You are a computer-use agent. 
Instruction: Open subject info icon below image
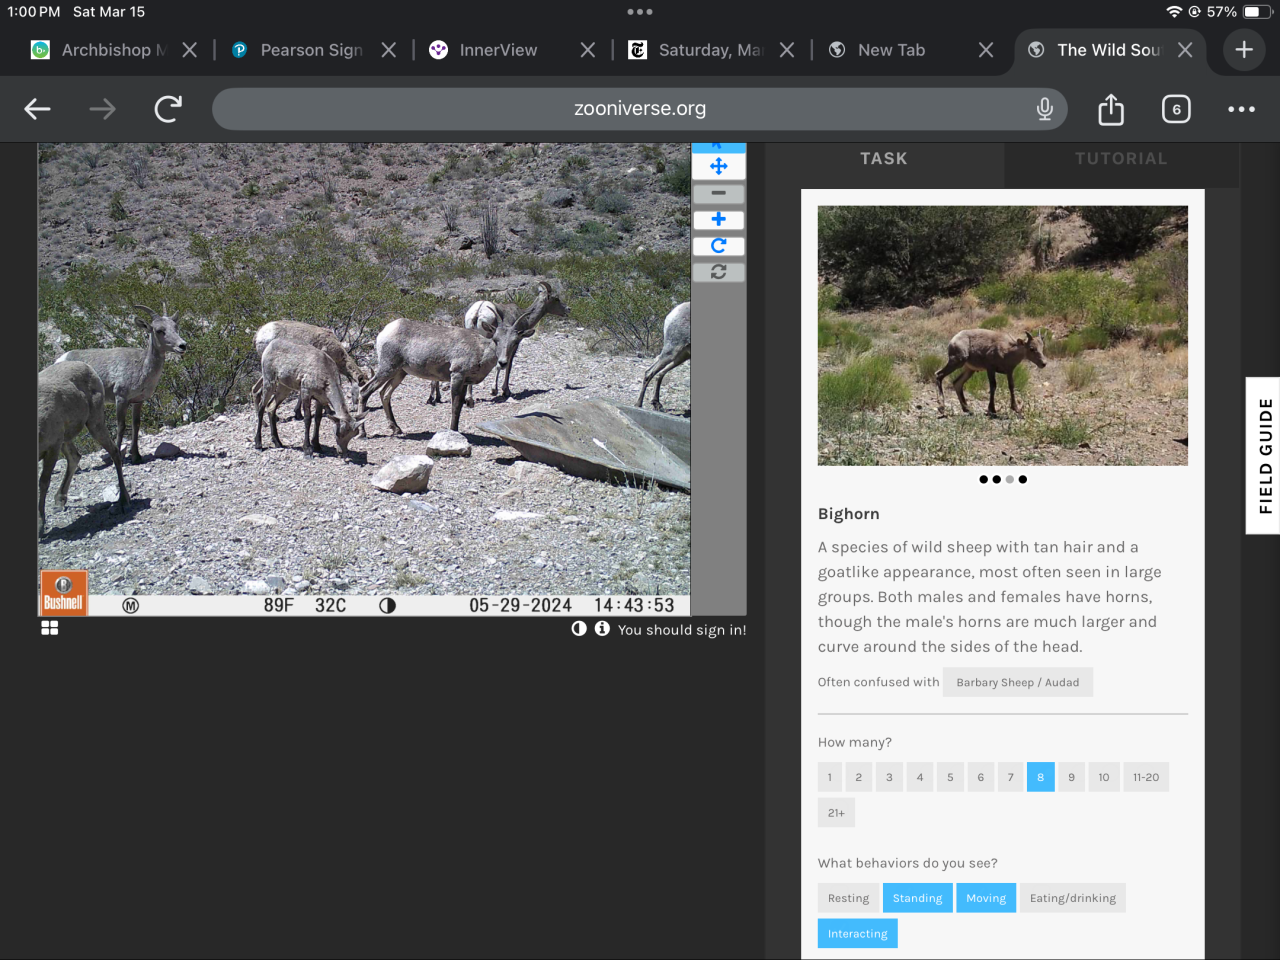click(602, 629)
